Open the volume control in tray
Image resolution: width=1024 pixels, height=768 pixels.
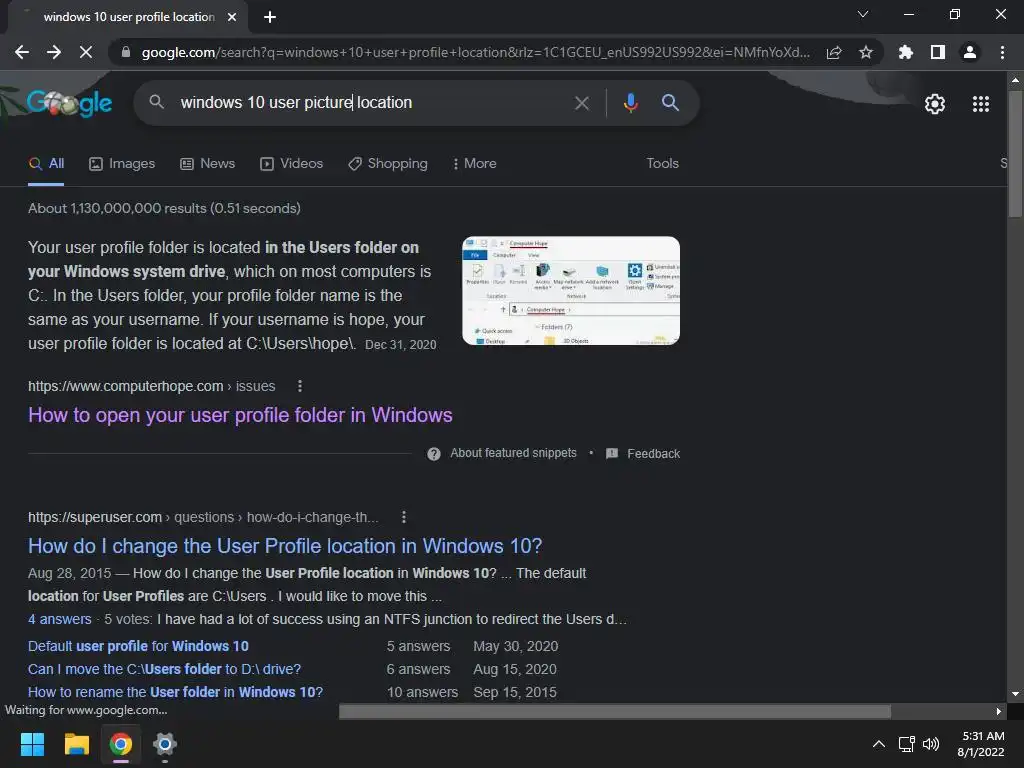pos(931,744)
